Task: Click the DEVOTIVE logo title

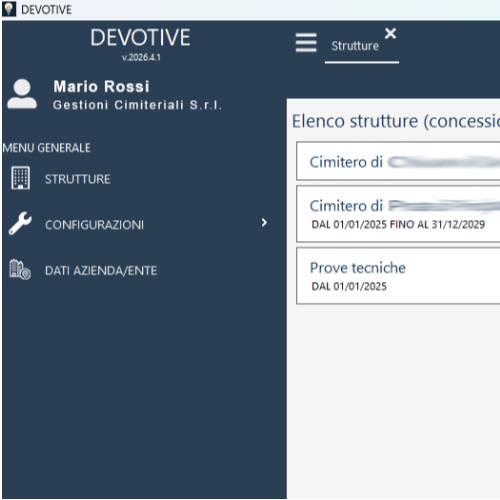Action: (x=140, y=37)
